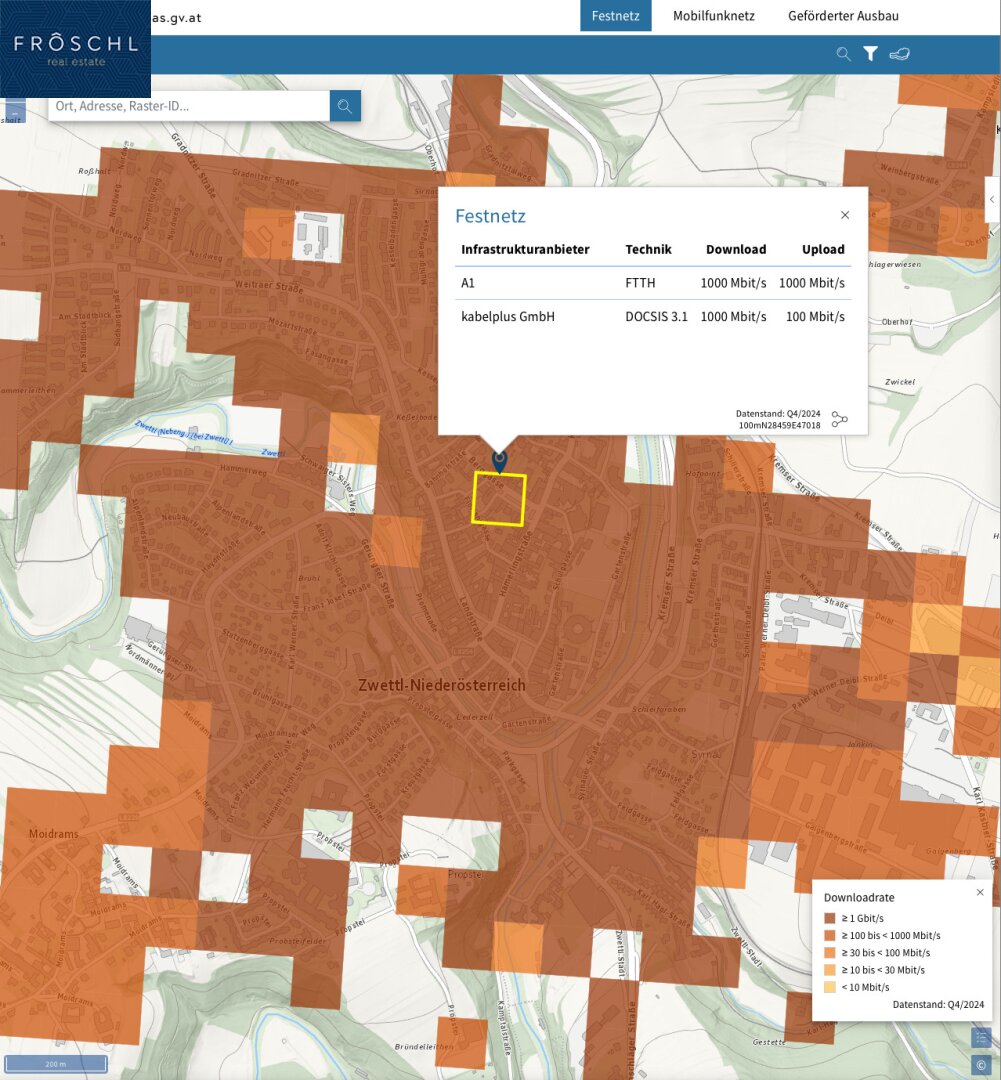This screenshot has height=1080, width=1001.
Task: Click the yellow highlighted raster cell
Action: (x=498, y=498)
